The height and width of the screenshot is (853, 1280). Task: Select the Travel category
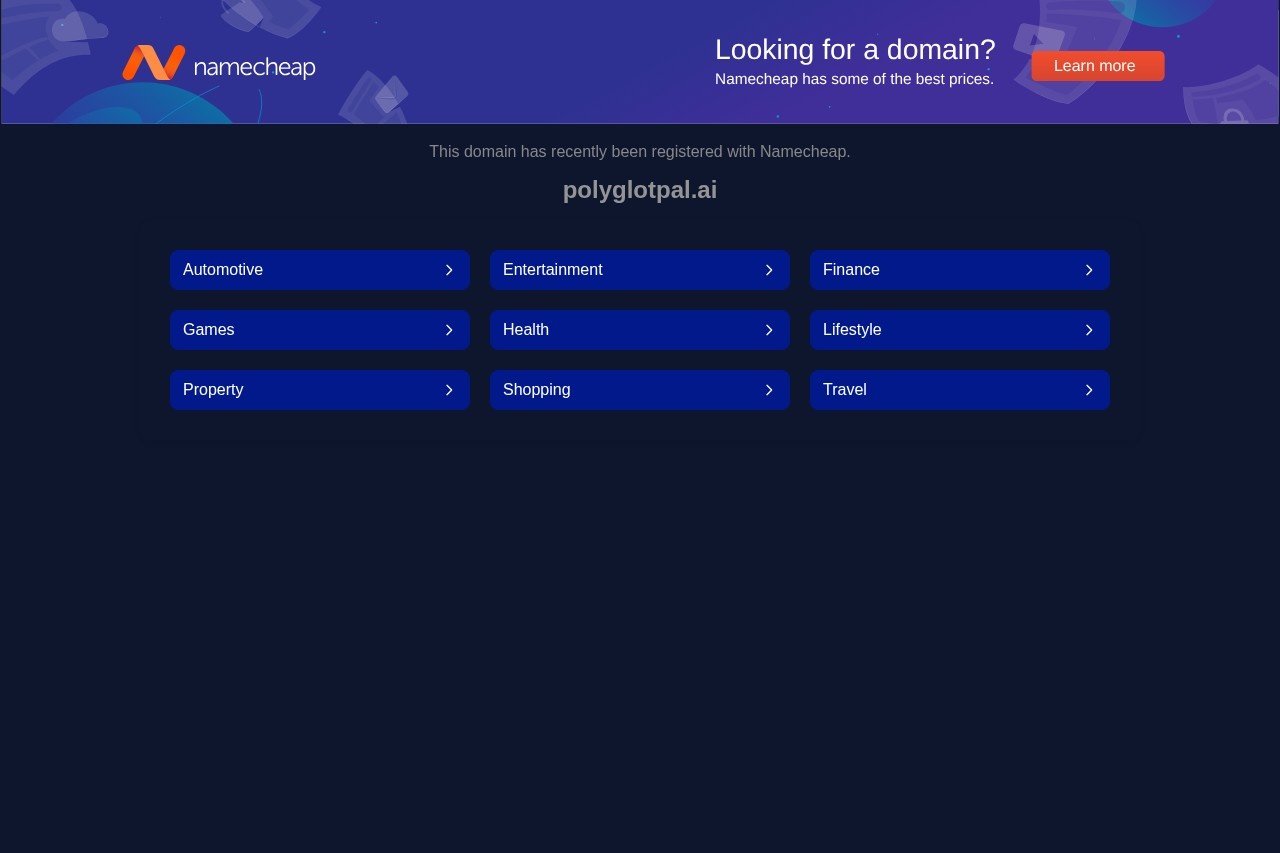[845, 390]
